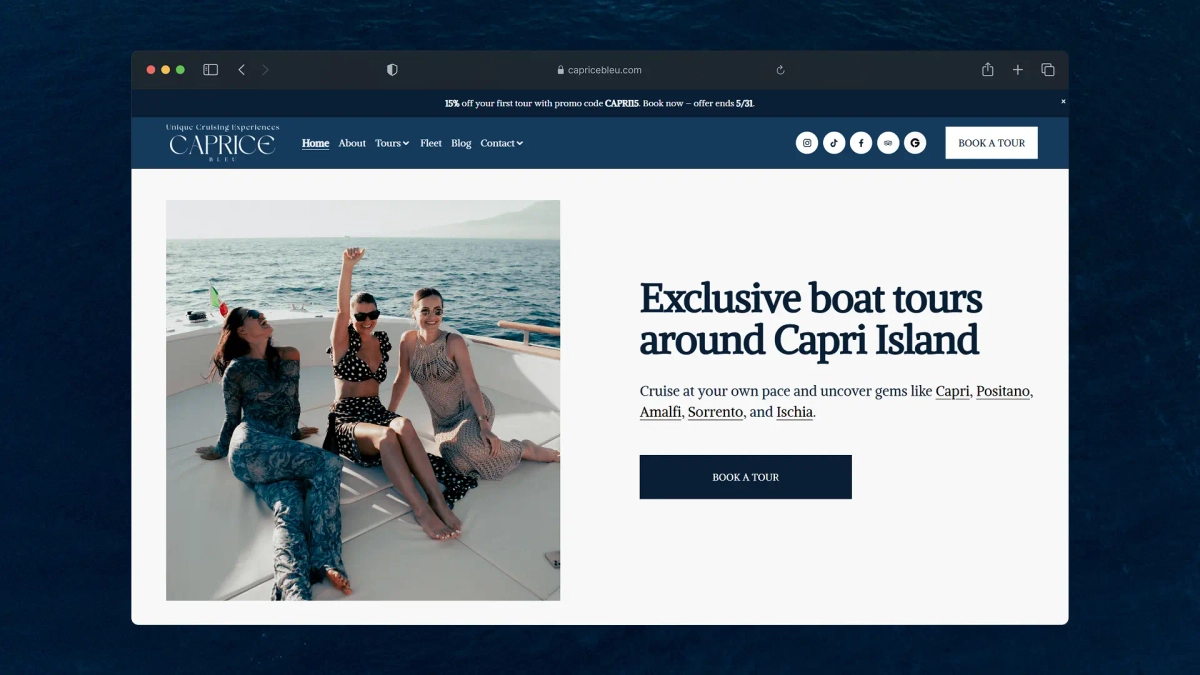Open the TikTok social icon

tap(834, 143)
